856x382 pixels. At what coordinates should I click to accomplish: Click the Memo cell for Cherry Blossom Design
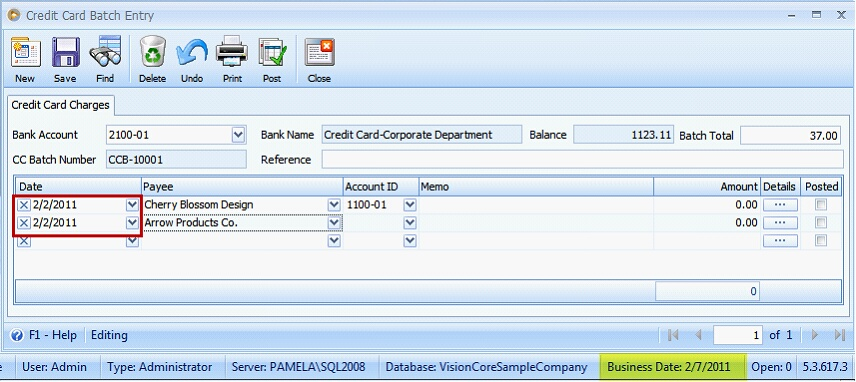[536, 205]
